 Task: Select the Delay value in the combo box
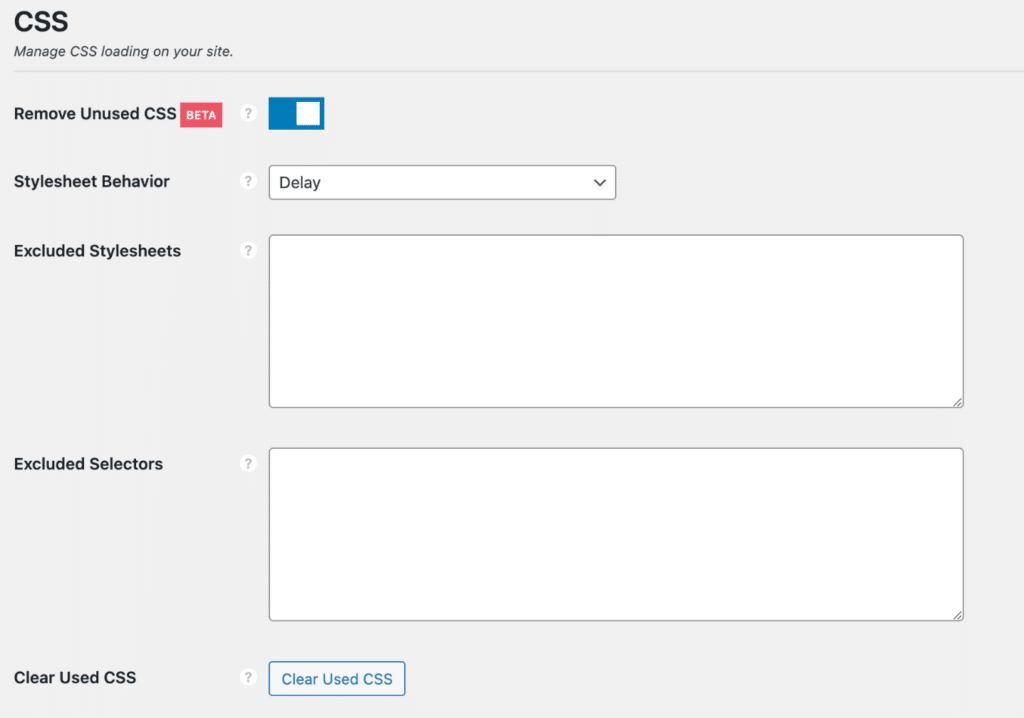point(442,182)
